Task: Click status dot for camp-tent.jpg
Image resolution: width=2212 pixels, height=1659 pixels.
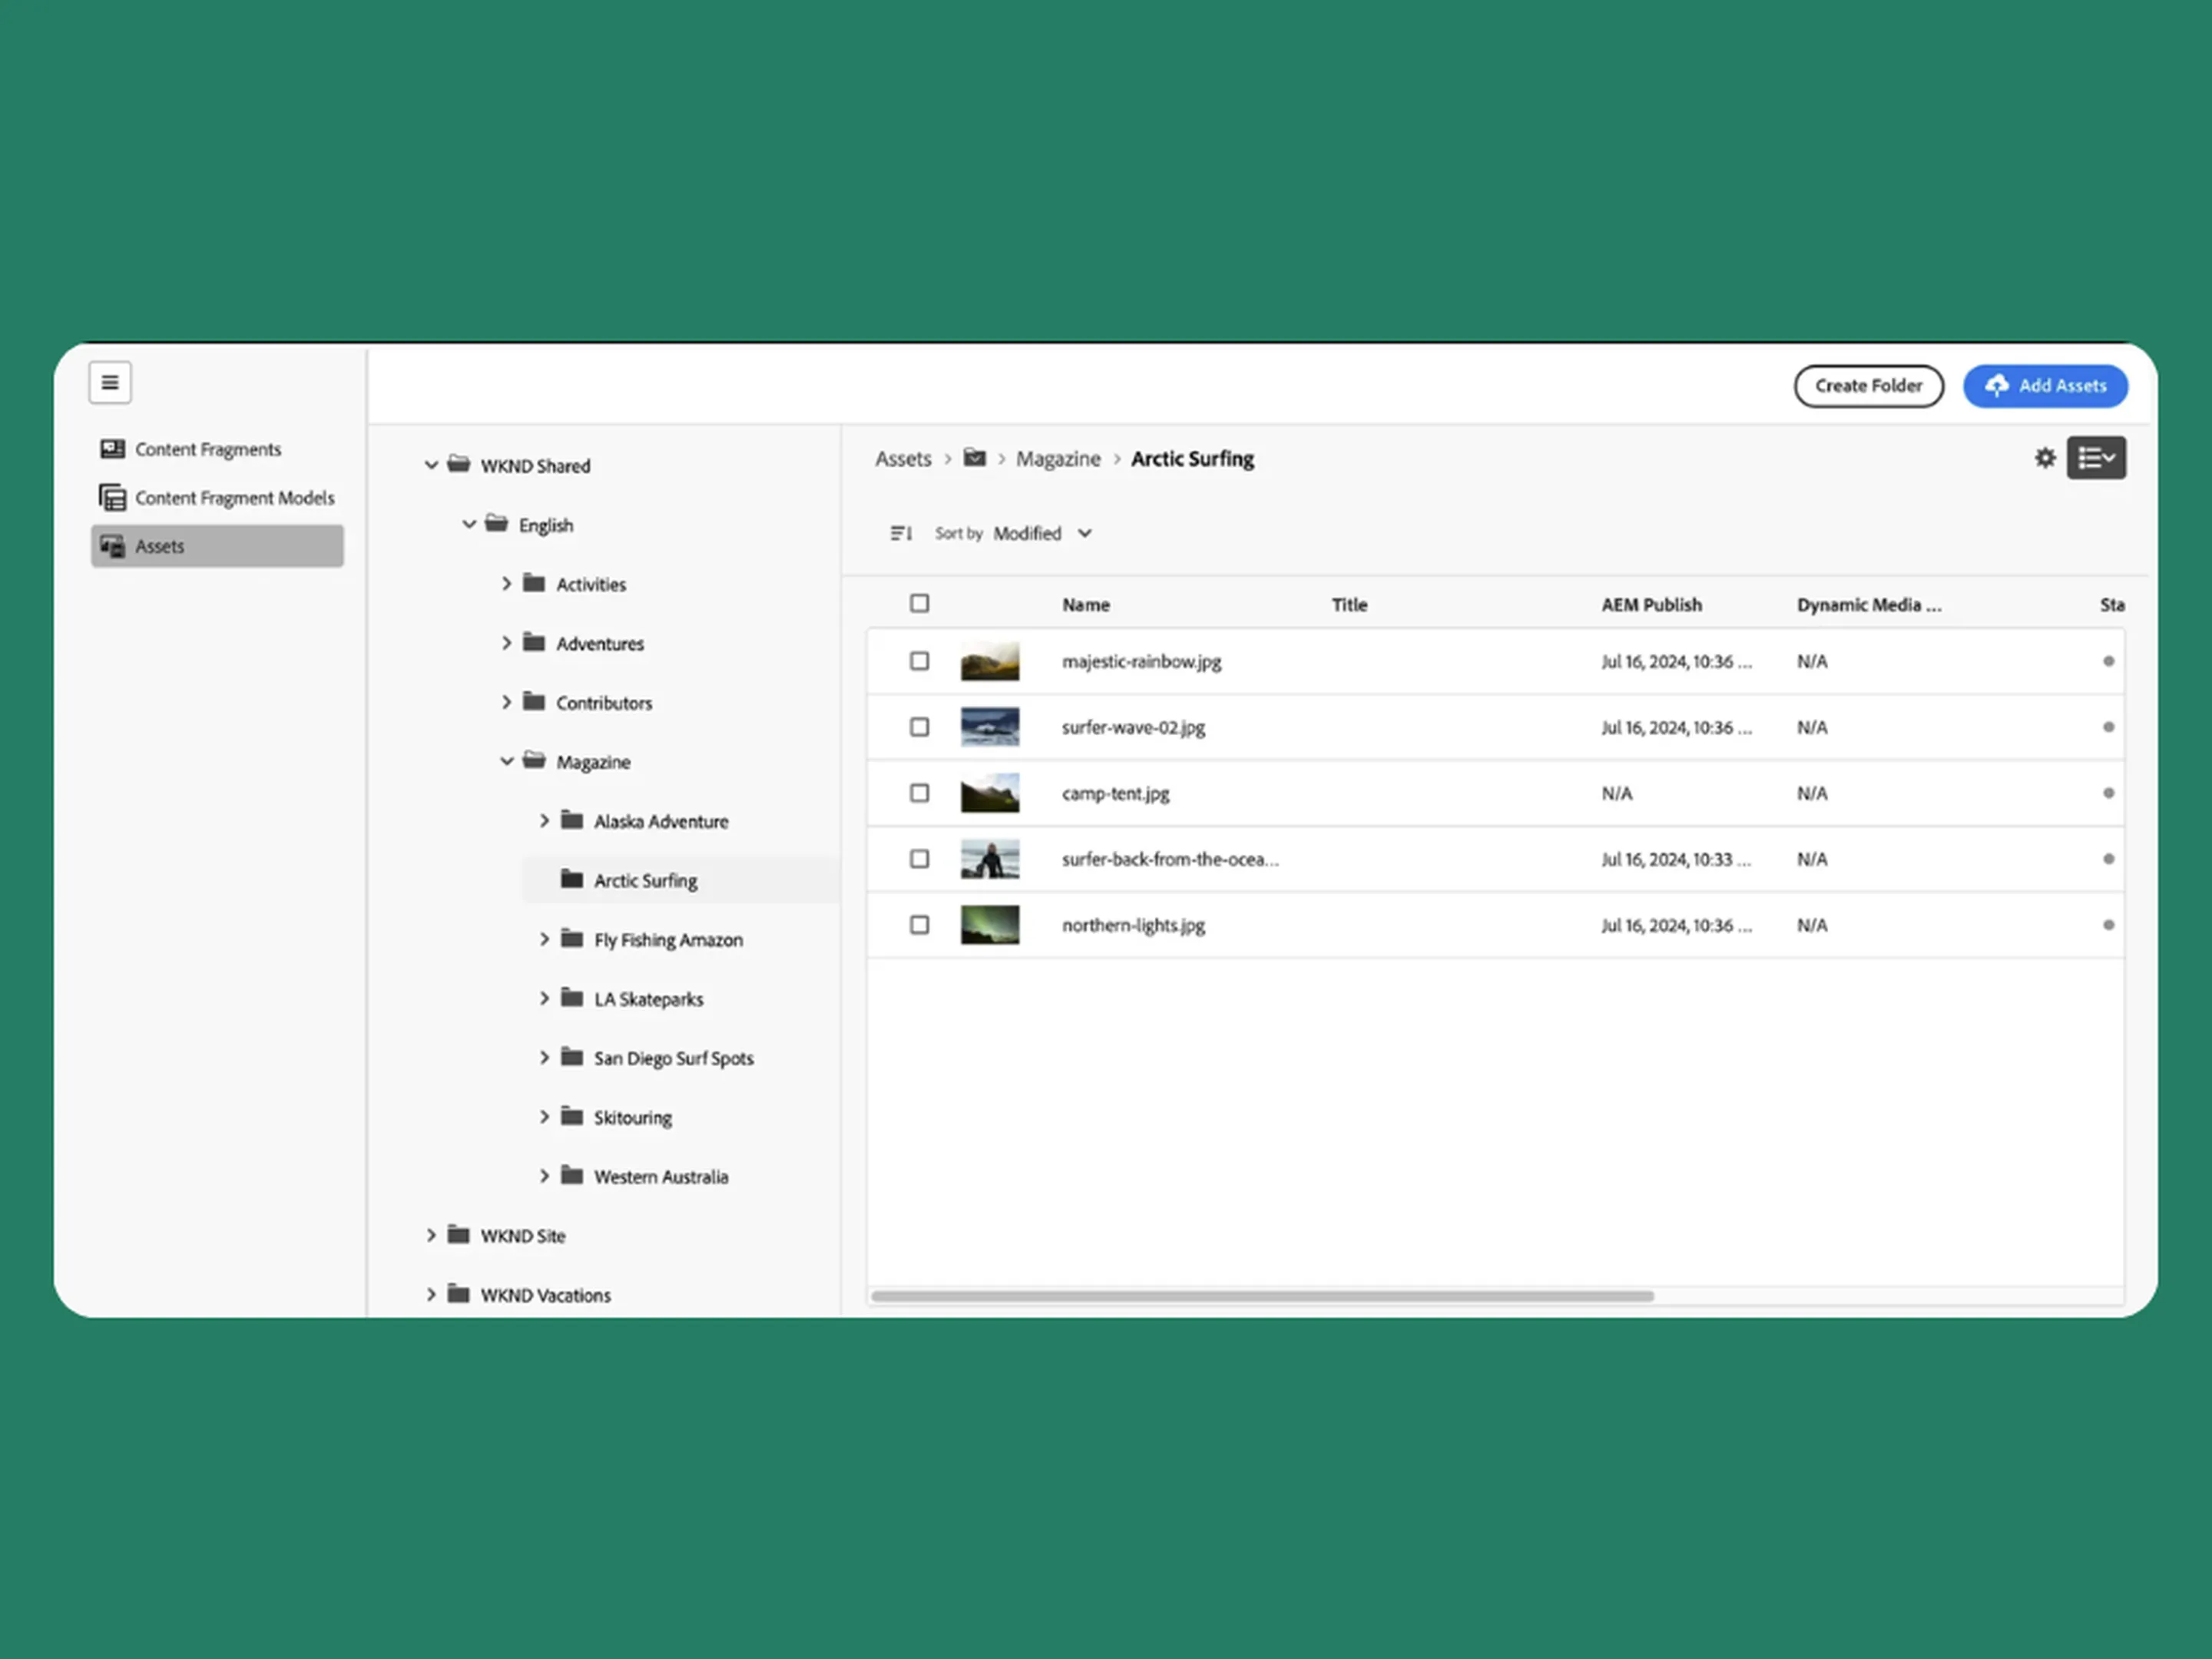Action: pyautogui.click(x=2108, y=793)
